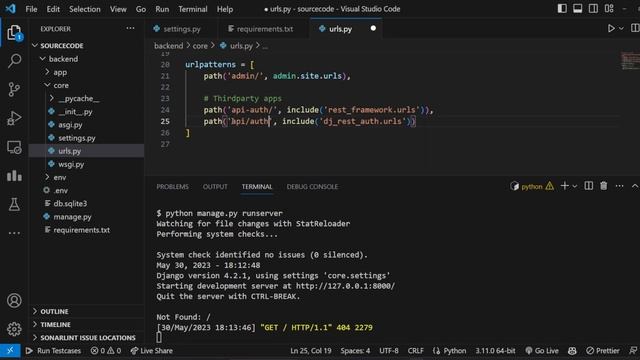Open the Explorer view in activity bar

pyautogui.click(x=14, y=33)
